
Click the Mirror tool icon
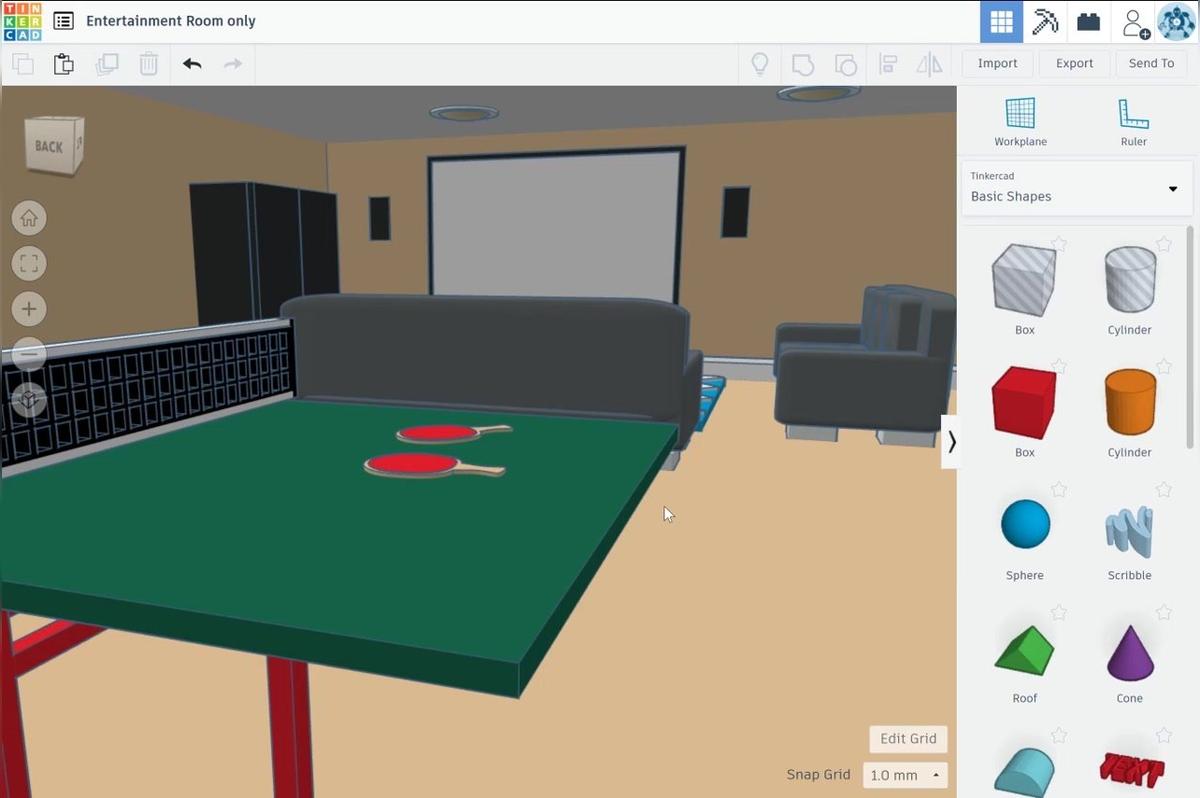click(x=929, y=64)
